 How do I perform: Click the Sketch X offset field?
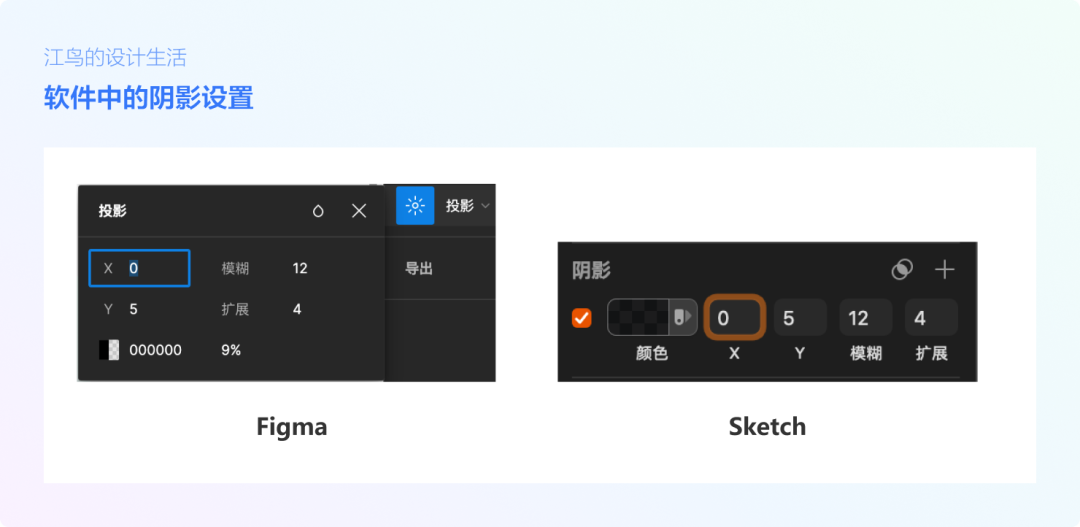click(735, 318)
